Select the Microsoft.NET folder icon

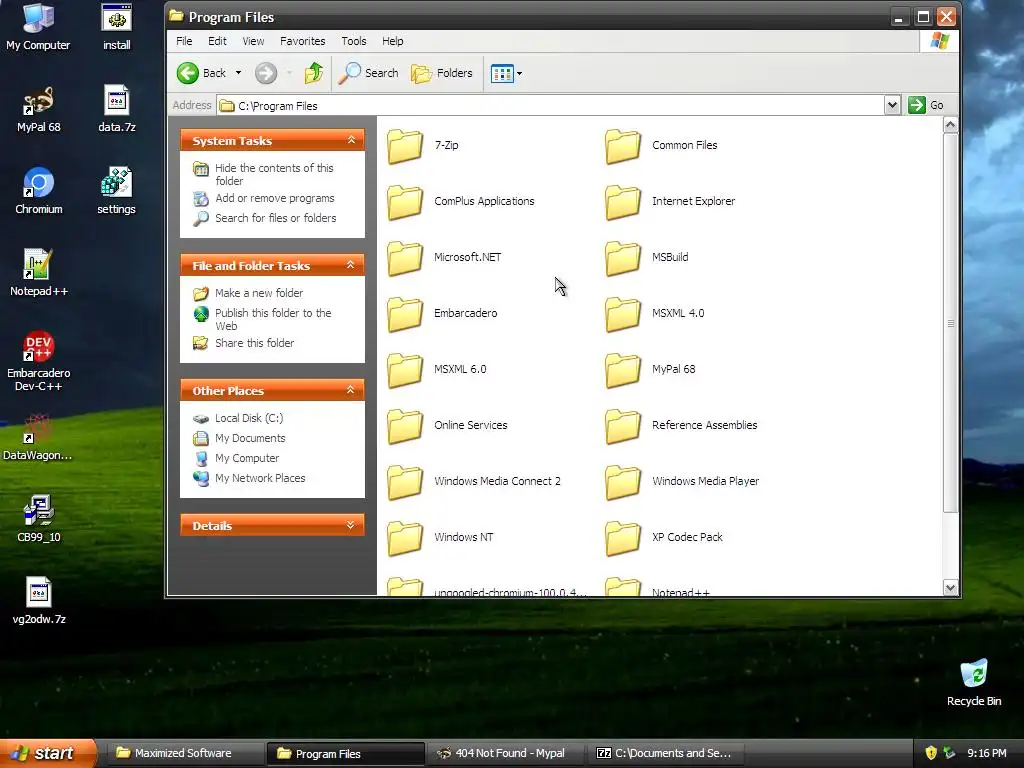coord(405,258)
